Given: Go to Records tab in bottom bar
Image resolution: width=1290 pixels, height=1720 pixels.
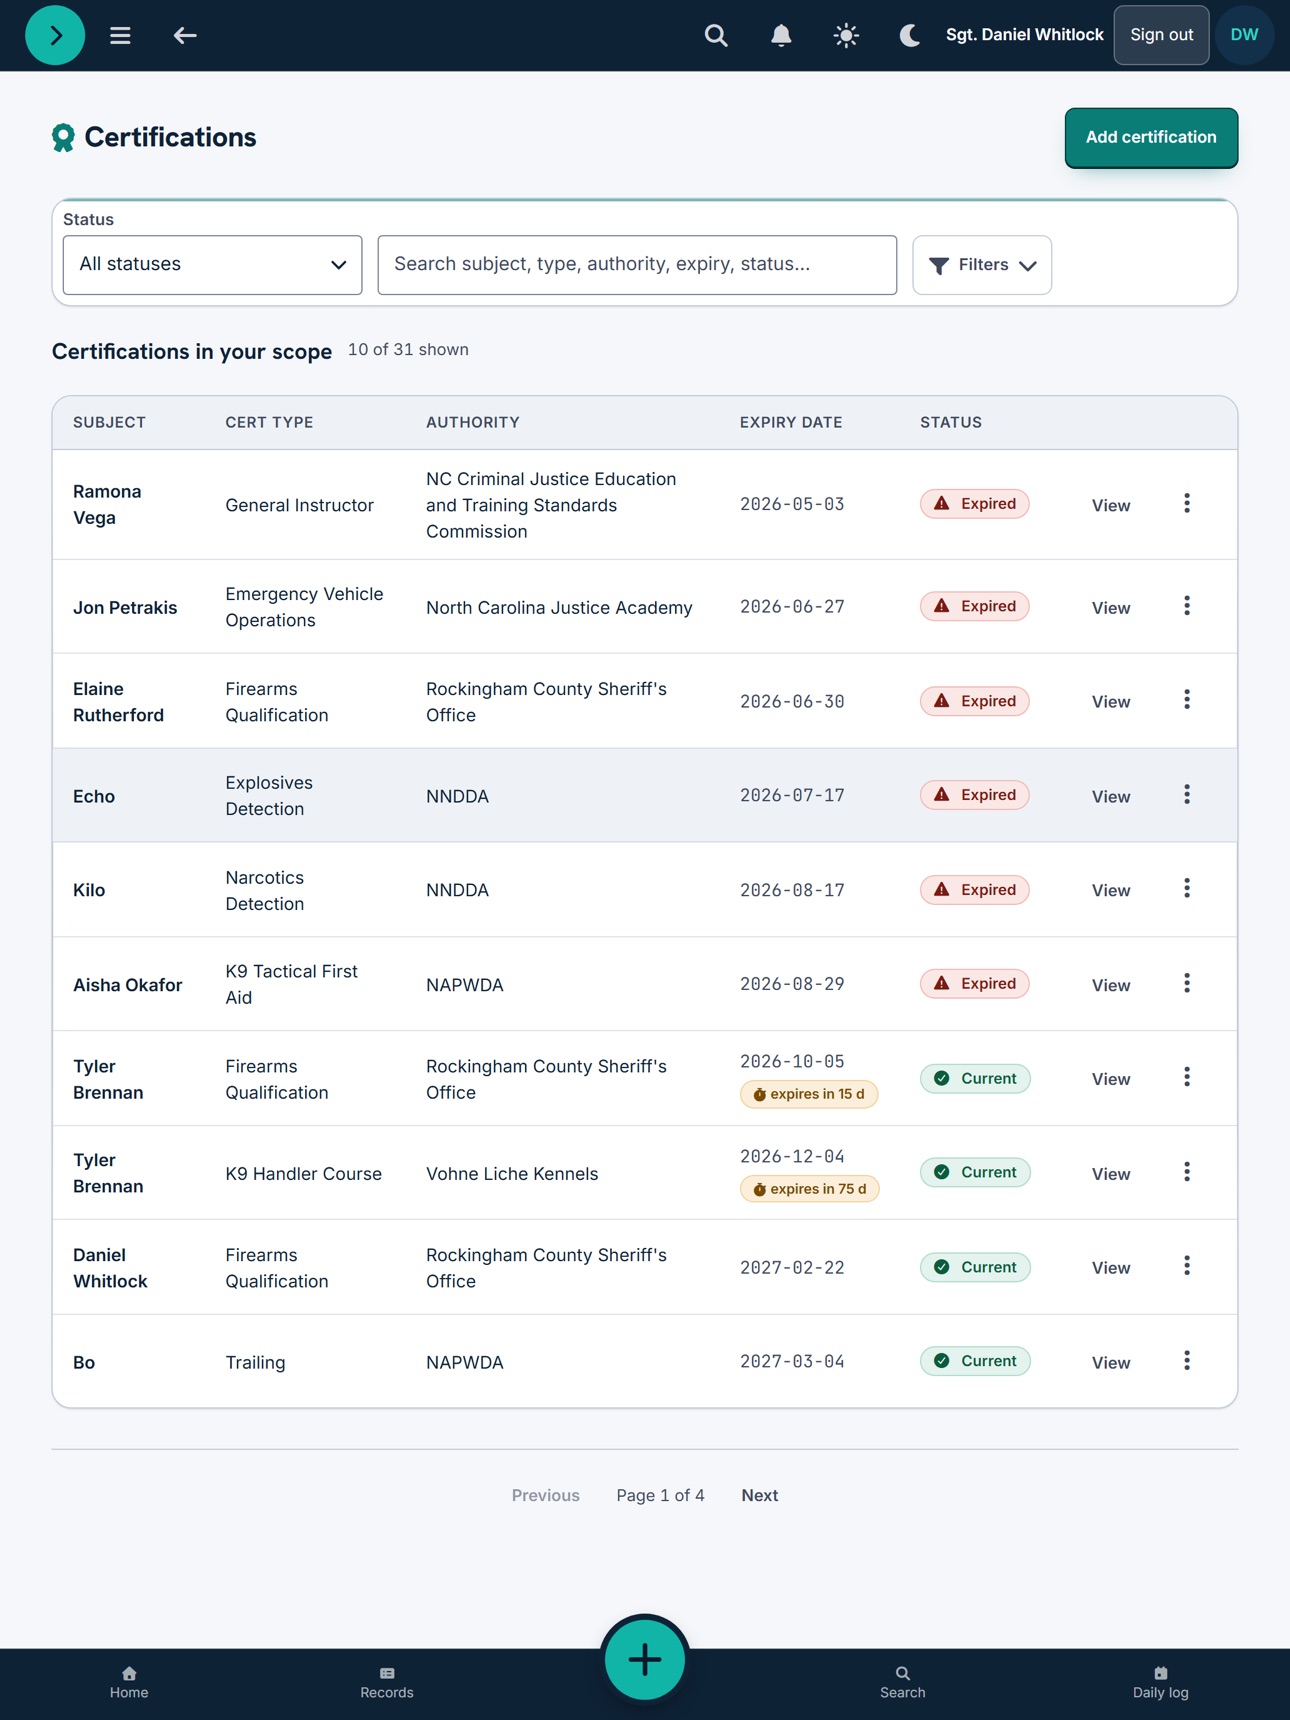Looking at the screenshot, I should pyautogui.click(x=387, y=1683).
